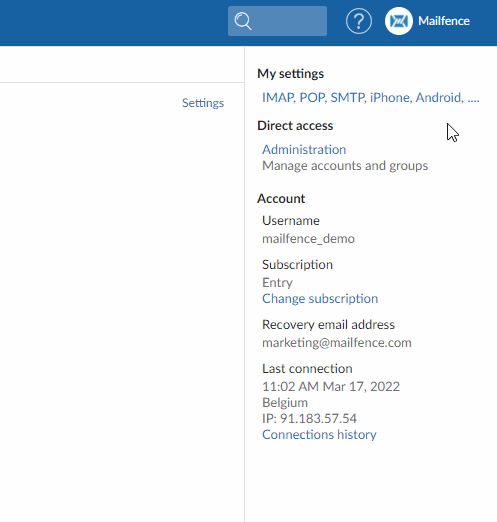This screenshot has height=522, width=497.
Task: Click the IP: 91.183.57.54 text
Action: tap(309, 419)
